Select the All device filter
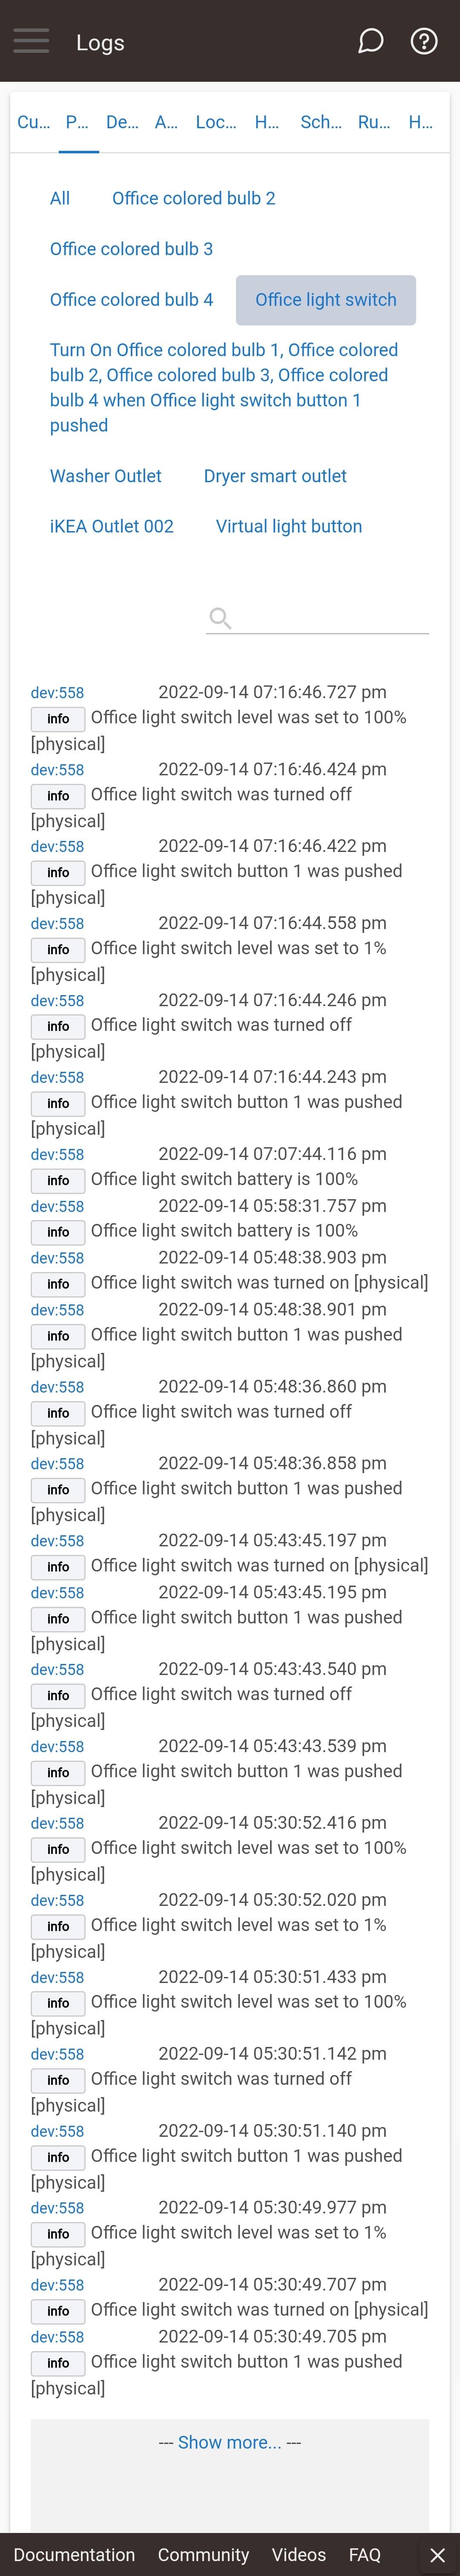460x2576 pixels. [60, 198]
